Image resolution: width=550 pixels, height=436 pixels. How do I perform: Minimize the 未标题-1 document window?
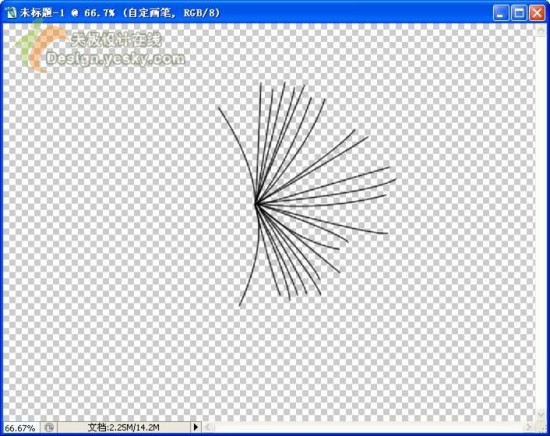click(x=501, y=13)
